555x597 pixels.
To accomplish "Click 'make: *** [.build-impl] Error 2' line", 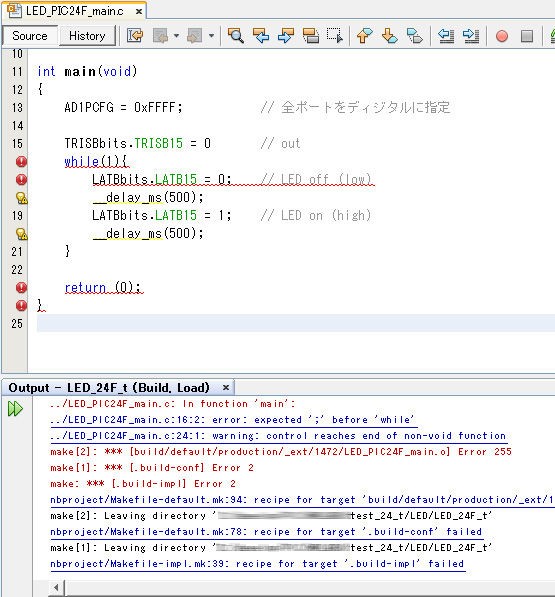I will 143,484.
